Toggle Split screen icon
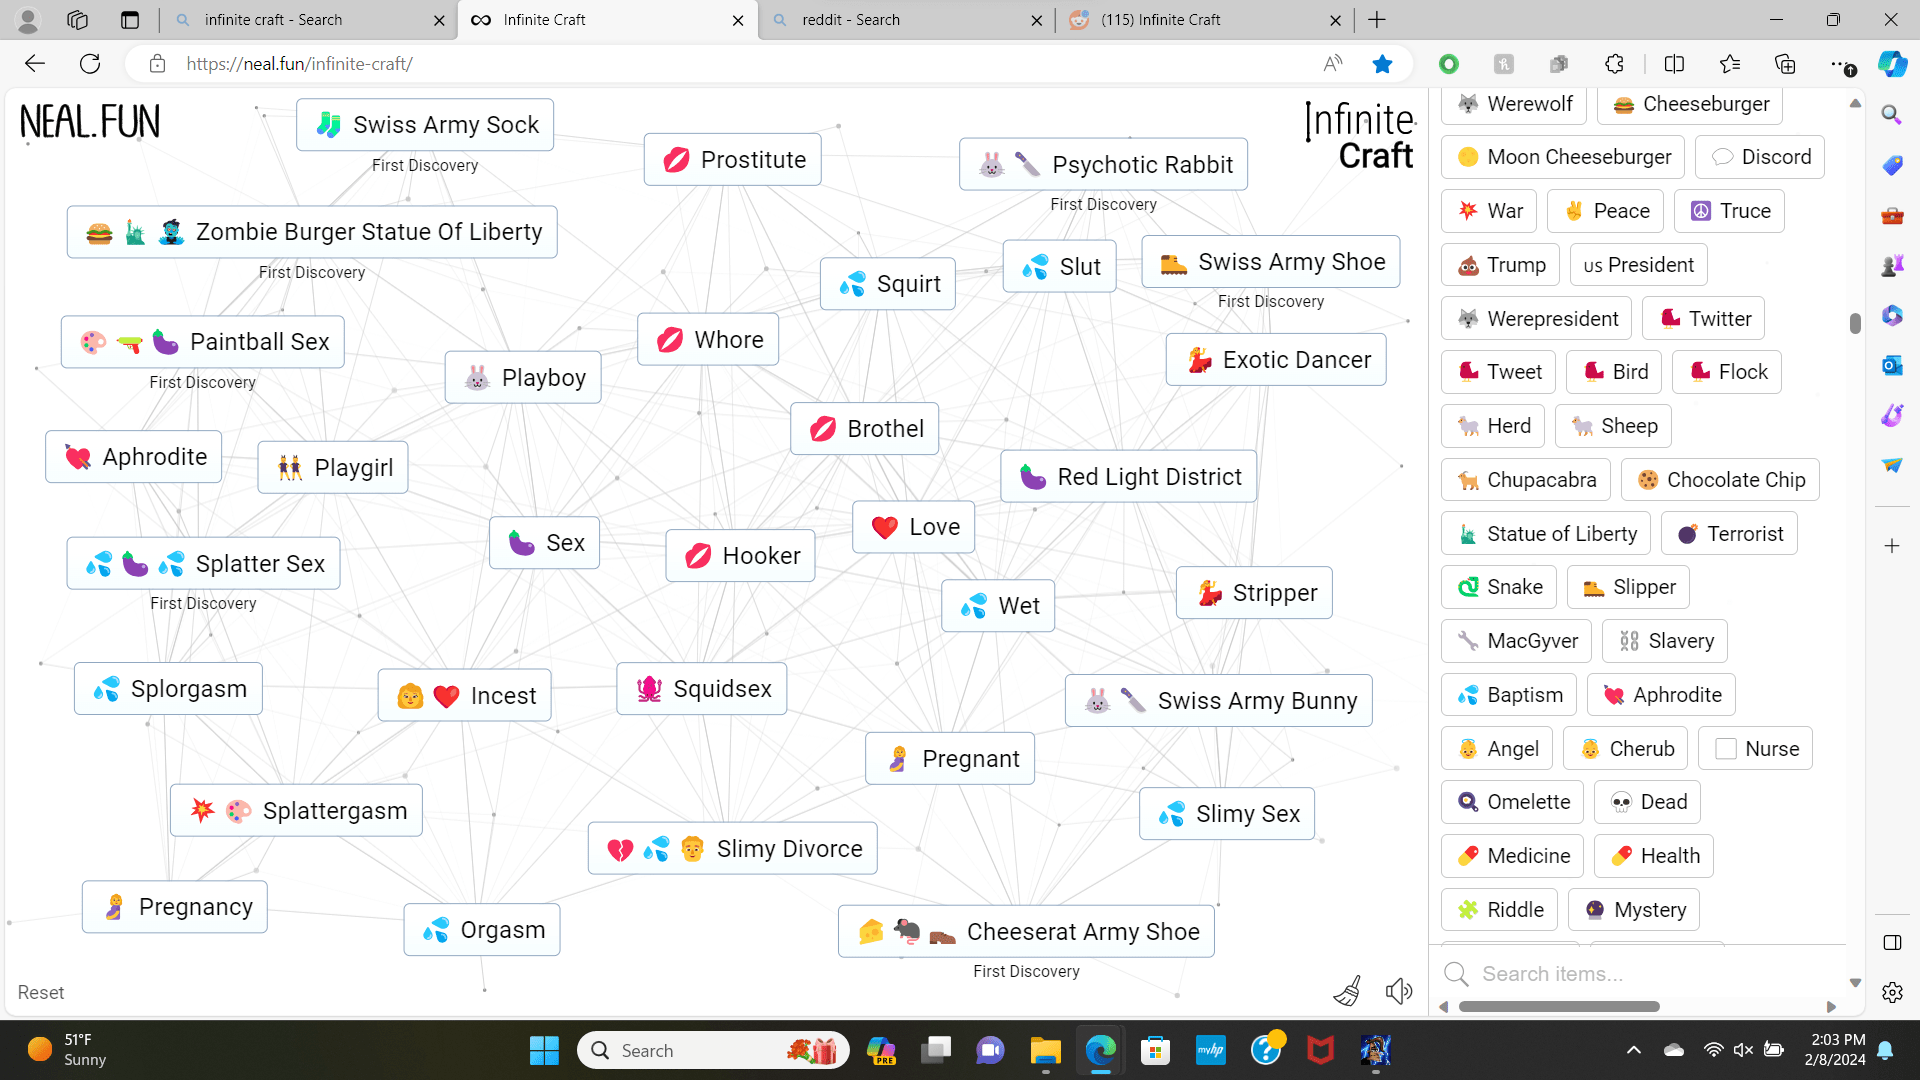 (1674, 64)
